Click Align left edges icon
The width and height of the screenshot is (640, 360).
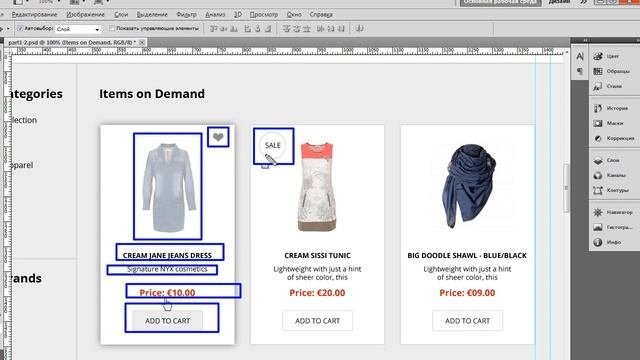click(247, 29)
